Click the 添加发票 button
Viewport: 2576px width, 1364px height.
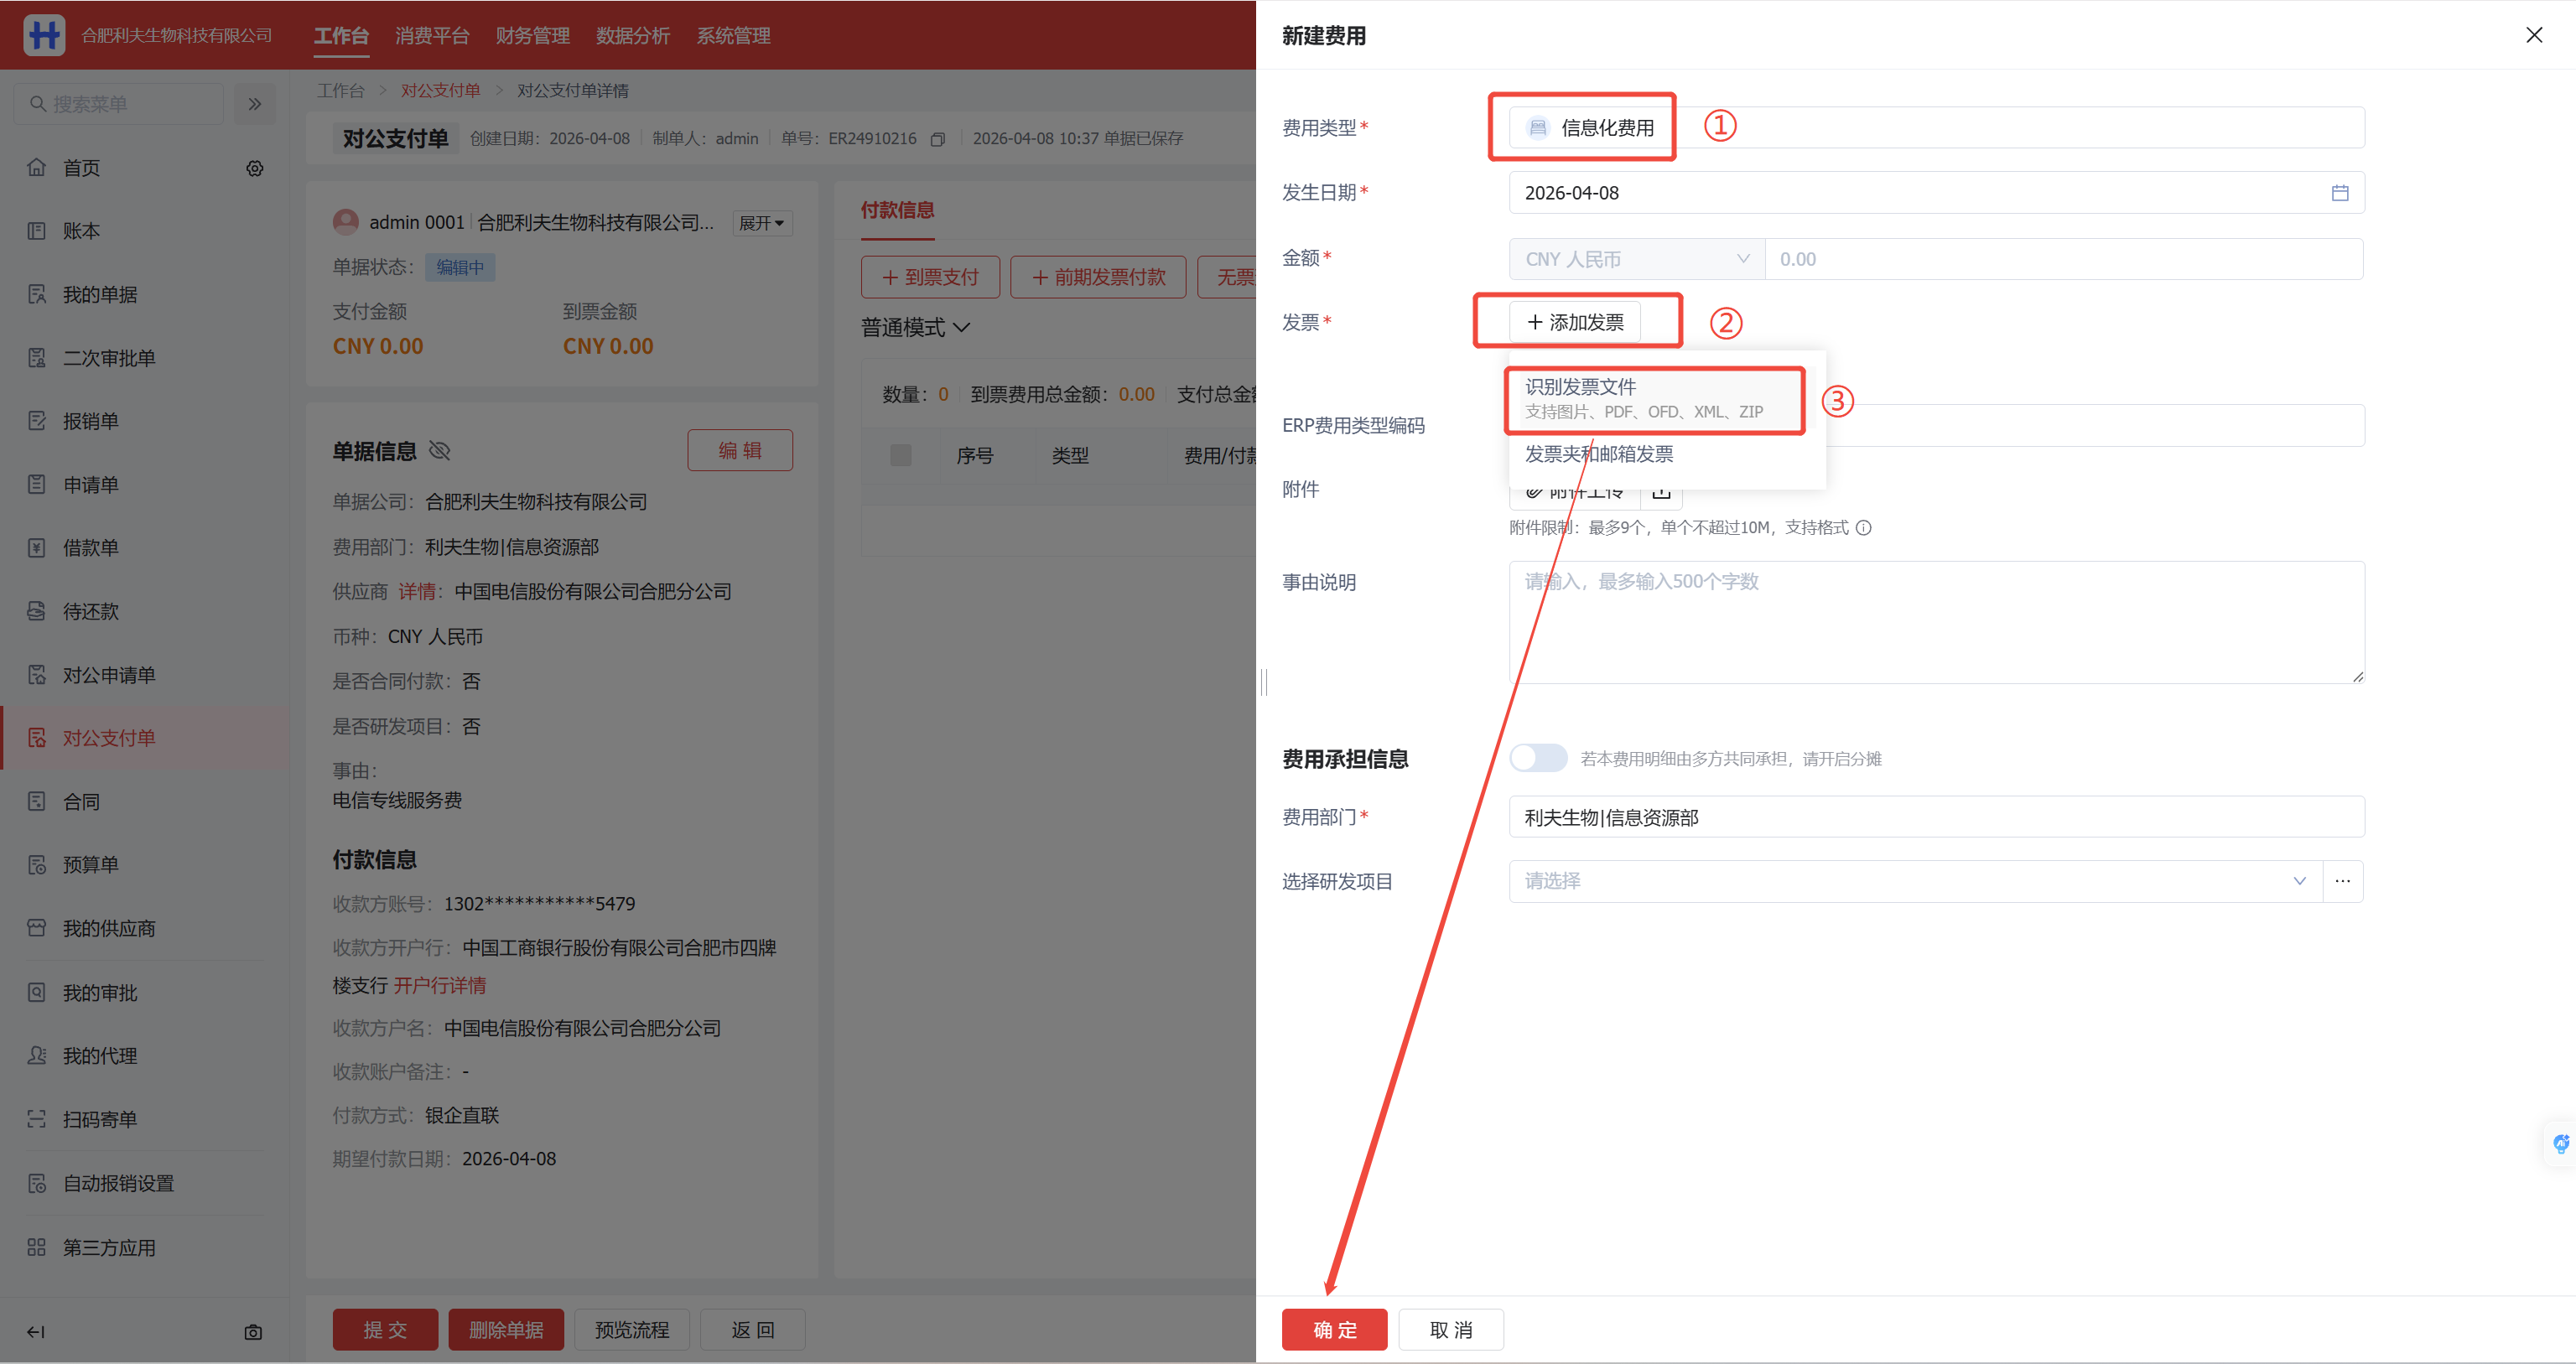tap(1575, 322)
